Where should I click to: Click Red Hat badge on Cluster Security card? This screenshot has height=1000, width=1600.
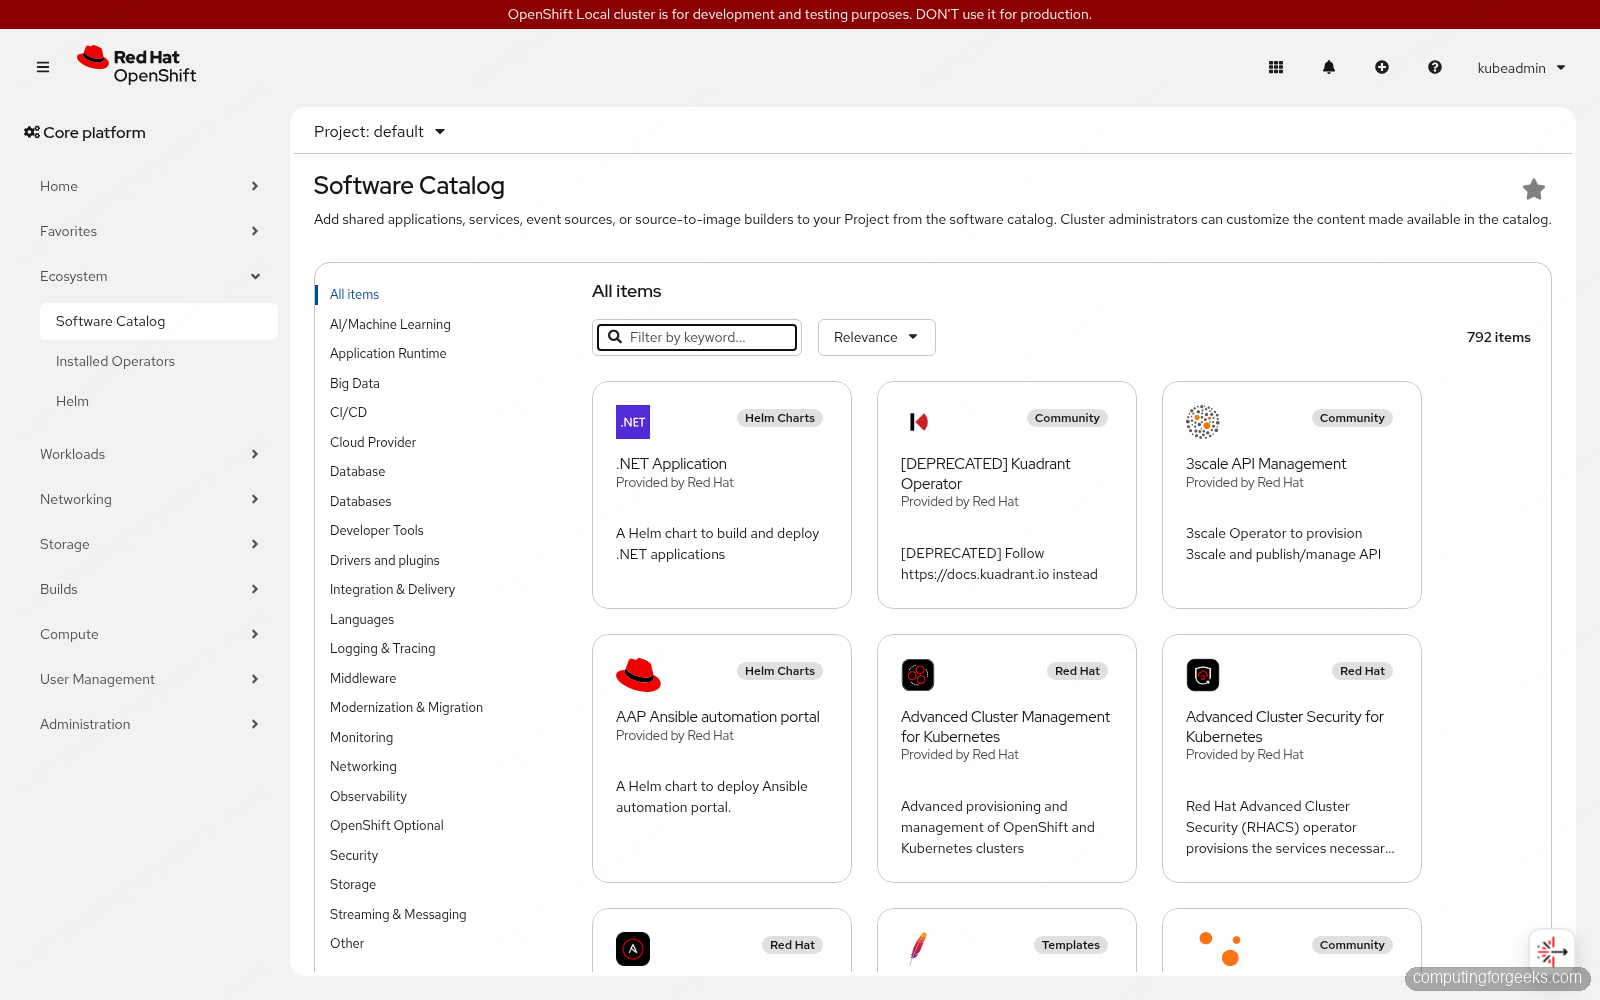[1362, 671]
